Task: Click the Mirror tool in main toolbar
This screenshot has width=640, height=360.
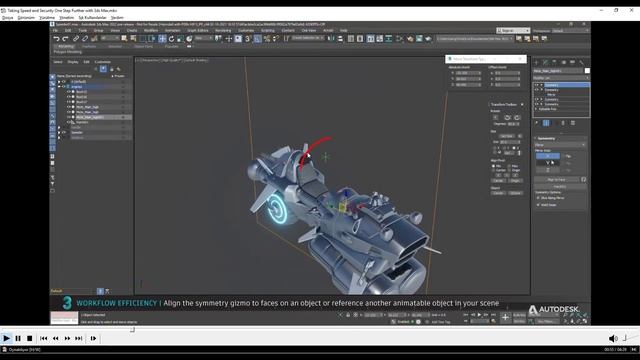Action: tap(331, 39)
